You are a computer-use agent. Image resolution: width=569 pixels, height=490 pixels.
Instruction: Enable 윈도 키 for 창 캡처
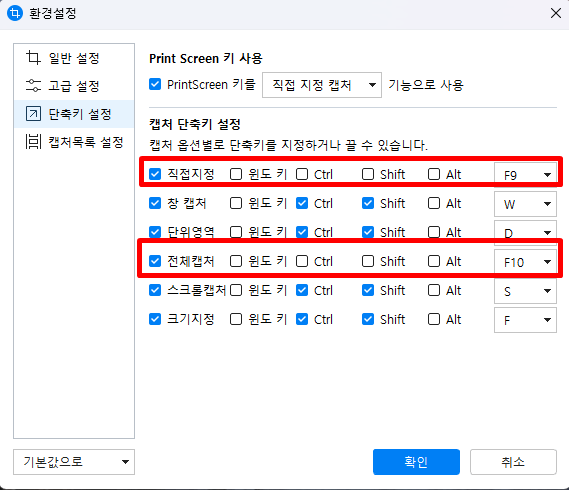(236, 203)
